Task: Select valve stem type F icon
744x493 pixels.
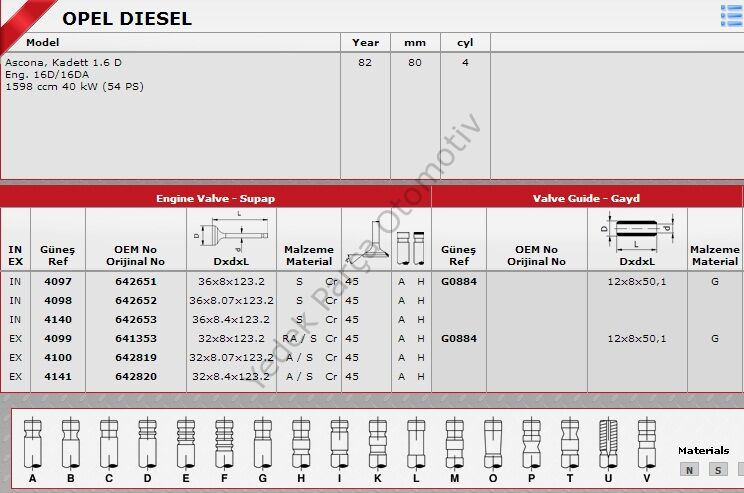Action: [x=224, y=444]
